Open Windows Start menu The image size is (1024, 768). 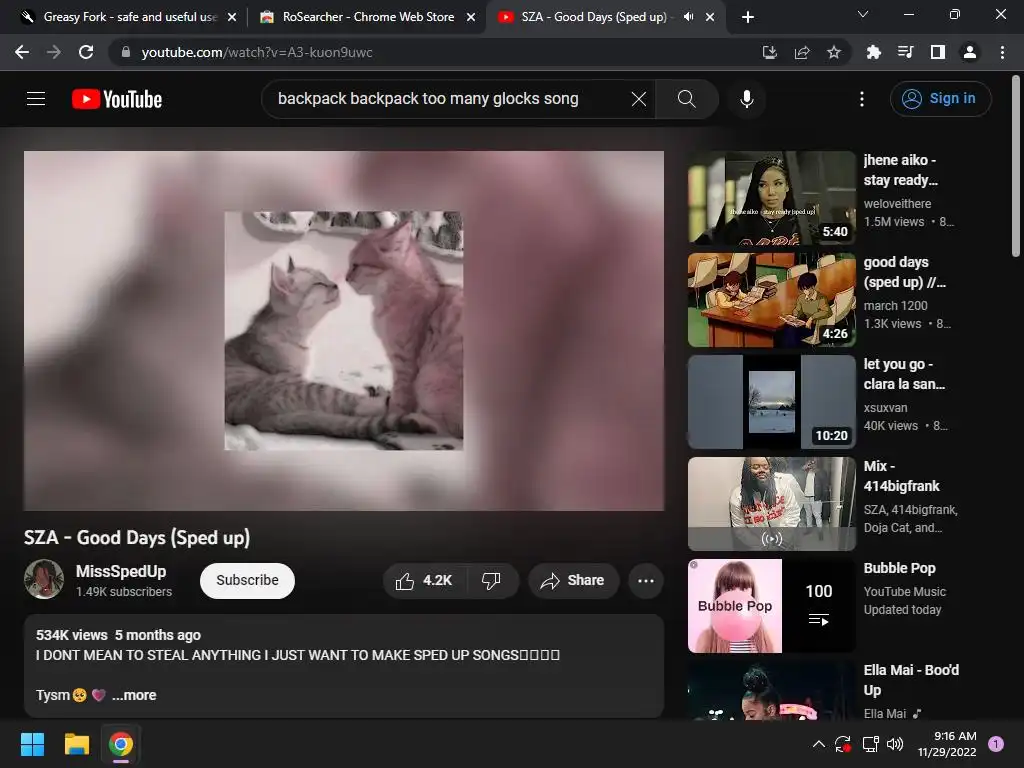coord(32,744)
